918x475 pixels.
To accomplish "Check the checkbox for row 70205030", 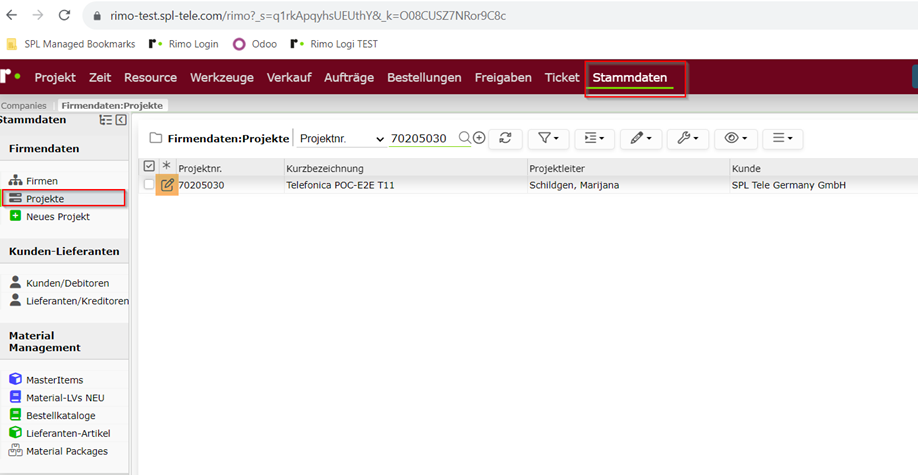I will point(149,185).
